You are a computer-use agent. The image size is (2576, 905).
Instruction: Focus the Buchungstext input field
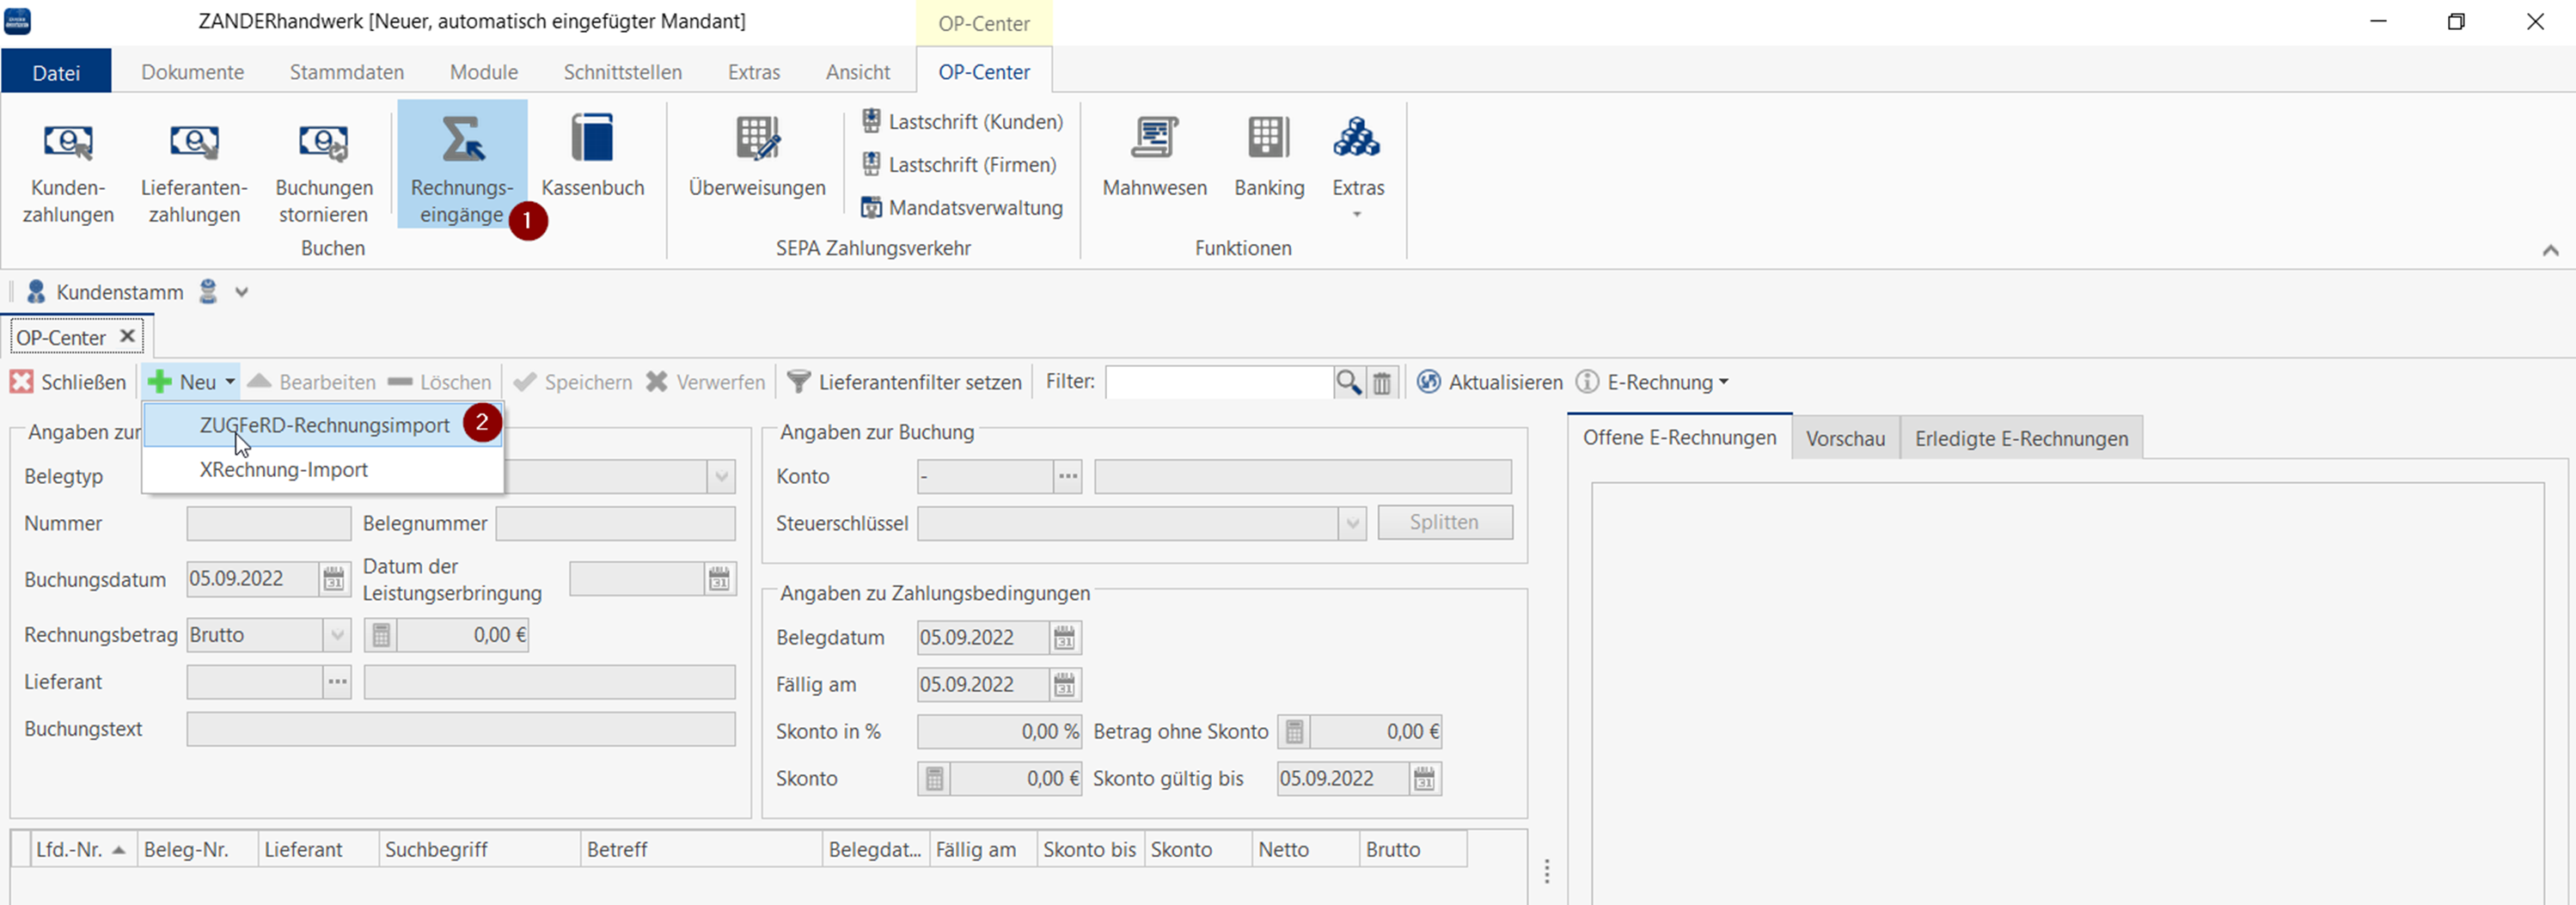coord(461,729)
